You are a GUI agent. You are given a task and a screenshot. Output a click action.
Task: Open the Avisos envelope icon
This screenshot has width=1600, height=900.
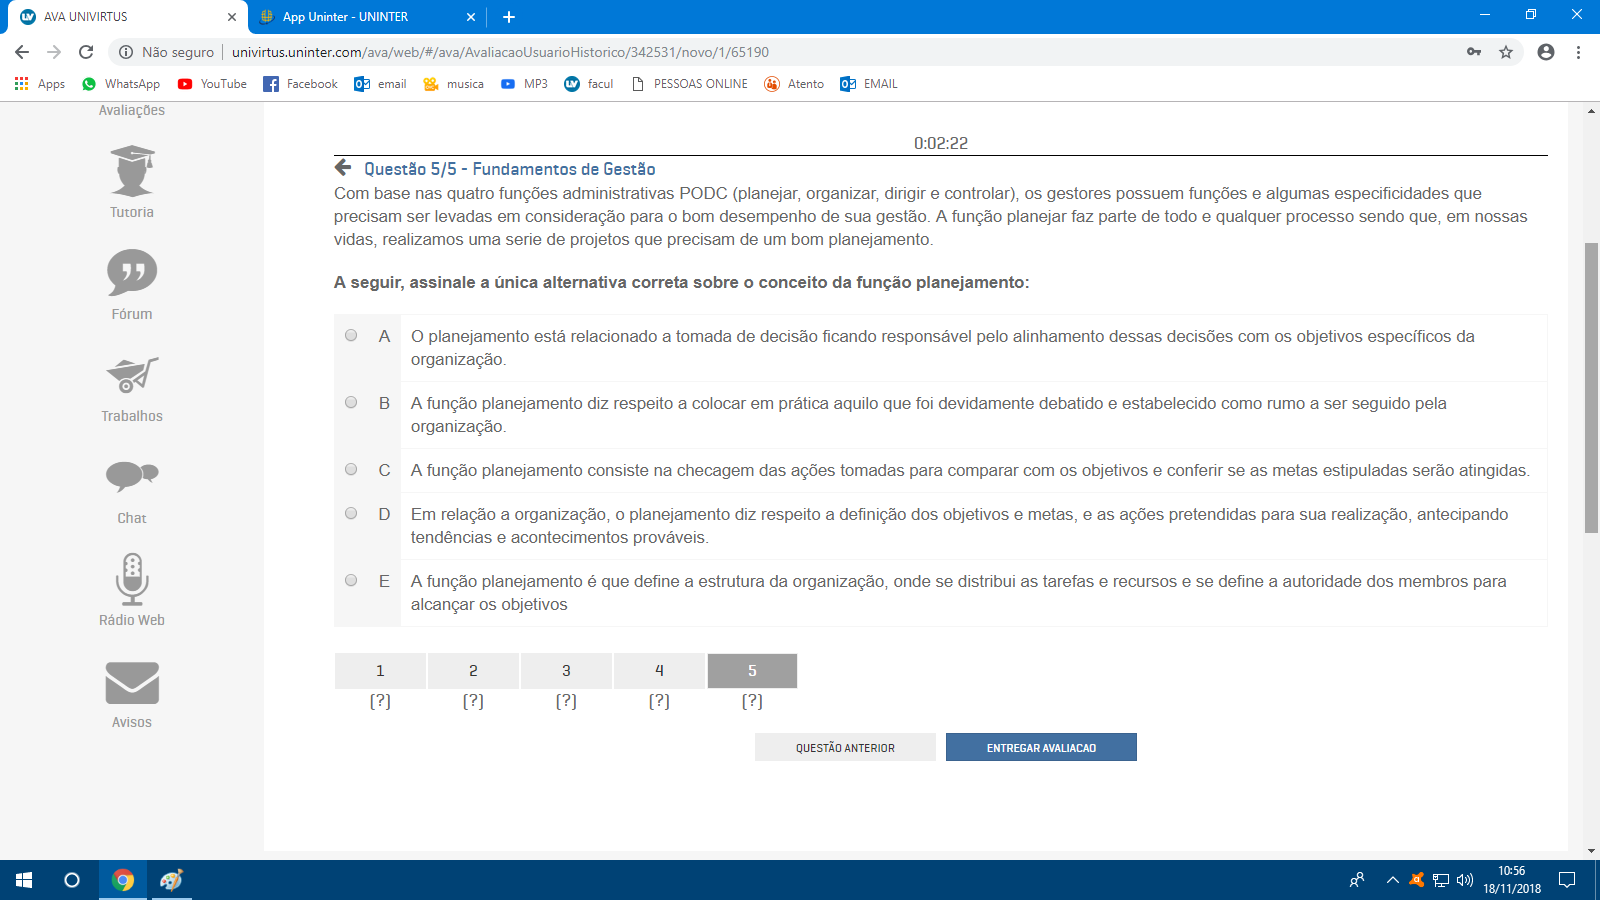point(132,683)
